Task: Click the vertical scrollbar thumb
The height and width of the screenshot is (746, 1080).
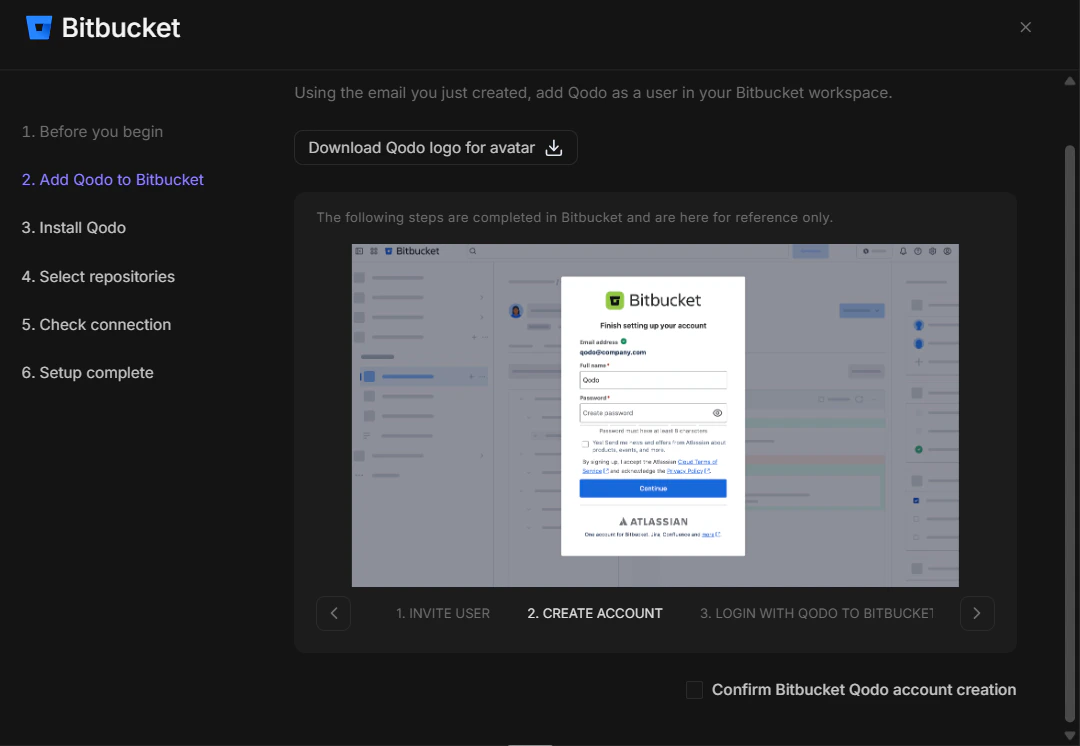Action: pos(1070,434)
